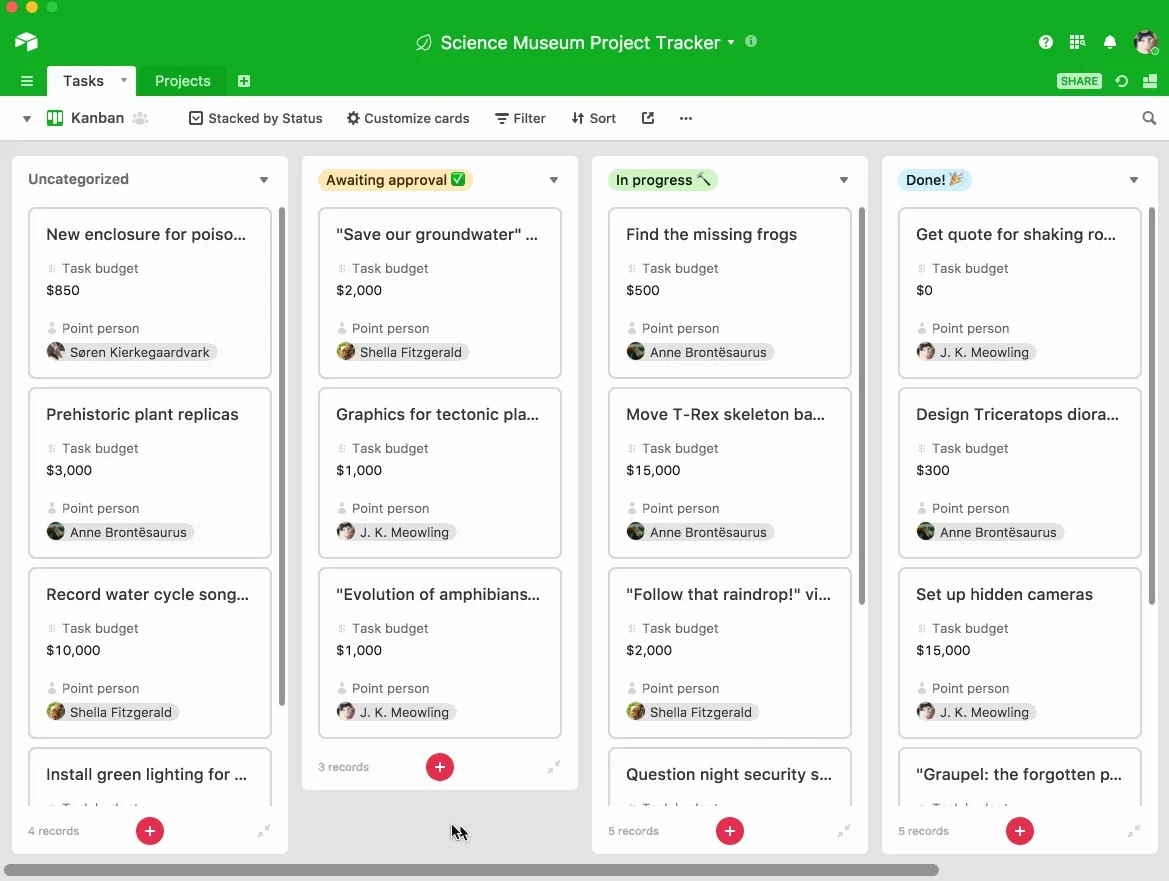Check notifications via the bell icon
The width and height of the screenshot is (1169, 881).
click(1109, 41)
